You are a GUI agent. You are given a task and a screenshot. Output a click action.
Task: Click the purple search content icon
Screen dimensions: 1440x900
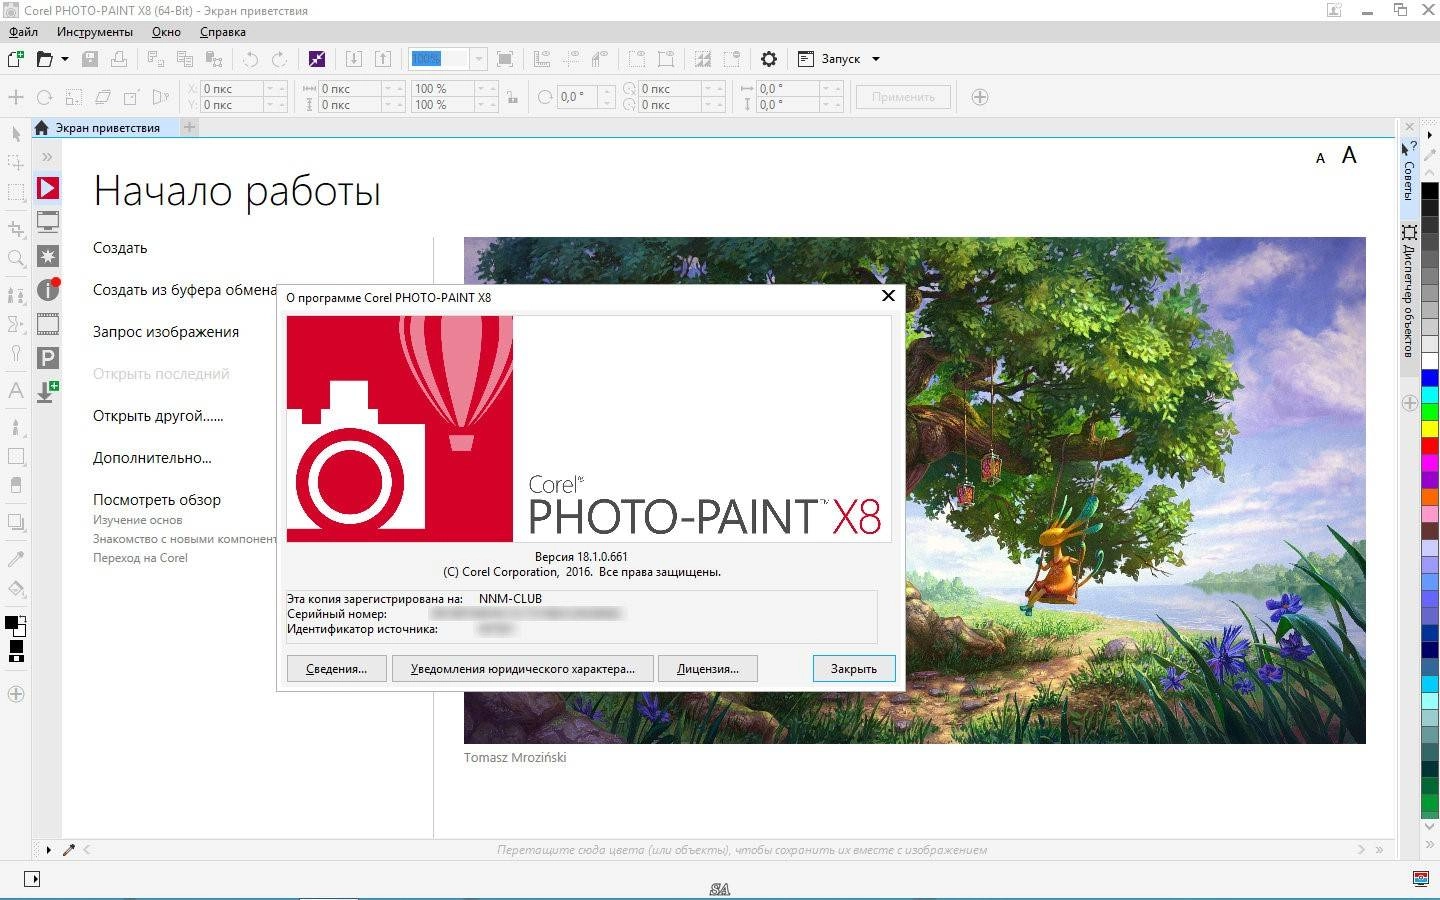coord(317,59)
